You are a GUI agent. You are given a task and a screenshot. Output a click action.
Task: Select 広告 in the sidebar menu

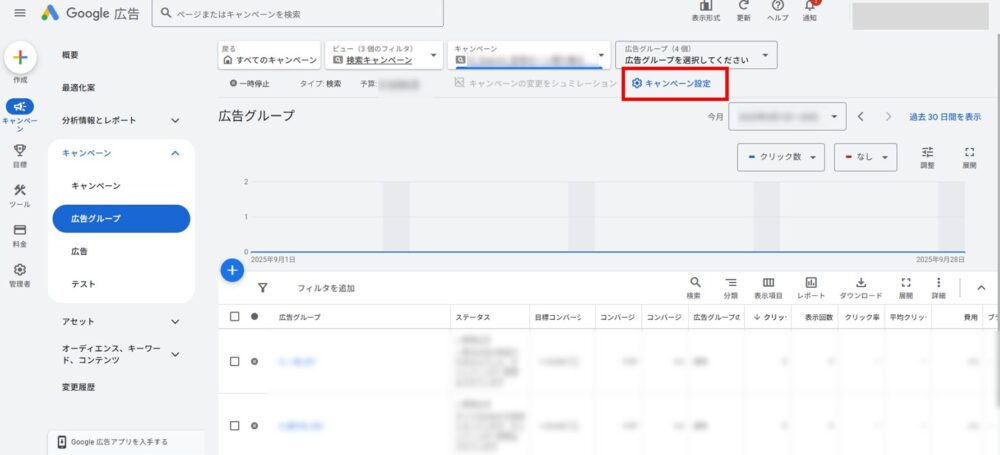tap(80, 251)
